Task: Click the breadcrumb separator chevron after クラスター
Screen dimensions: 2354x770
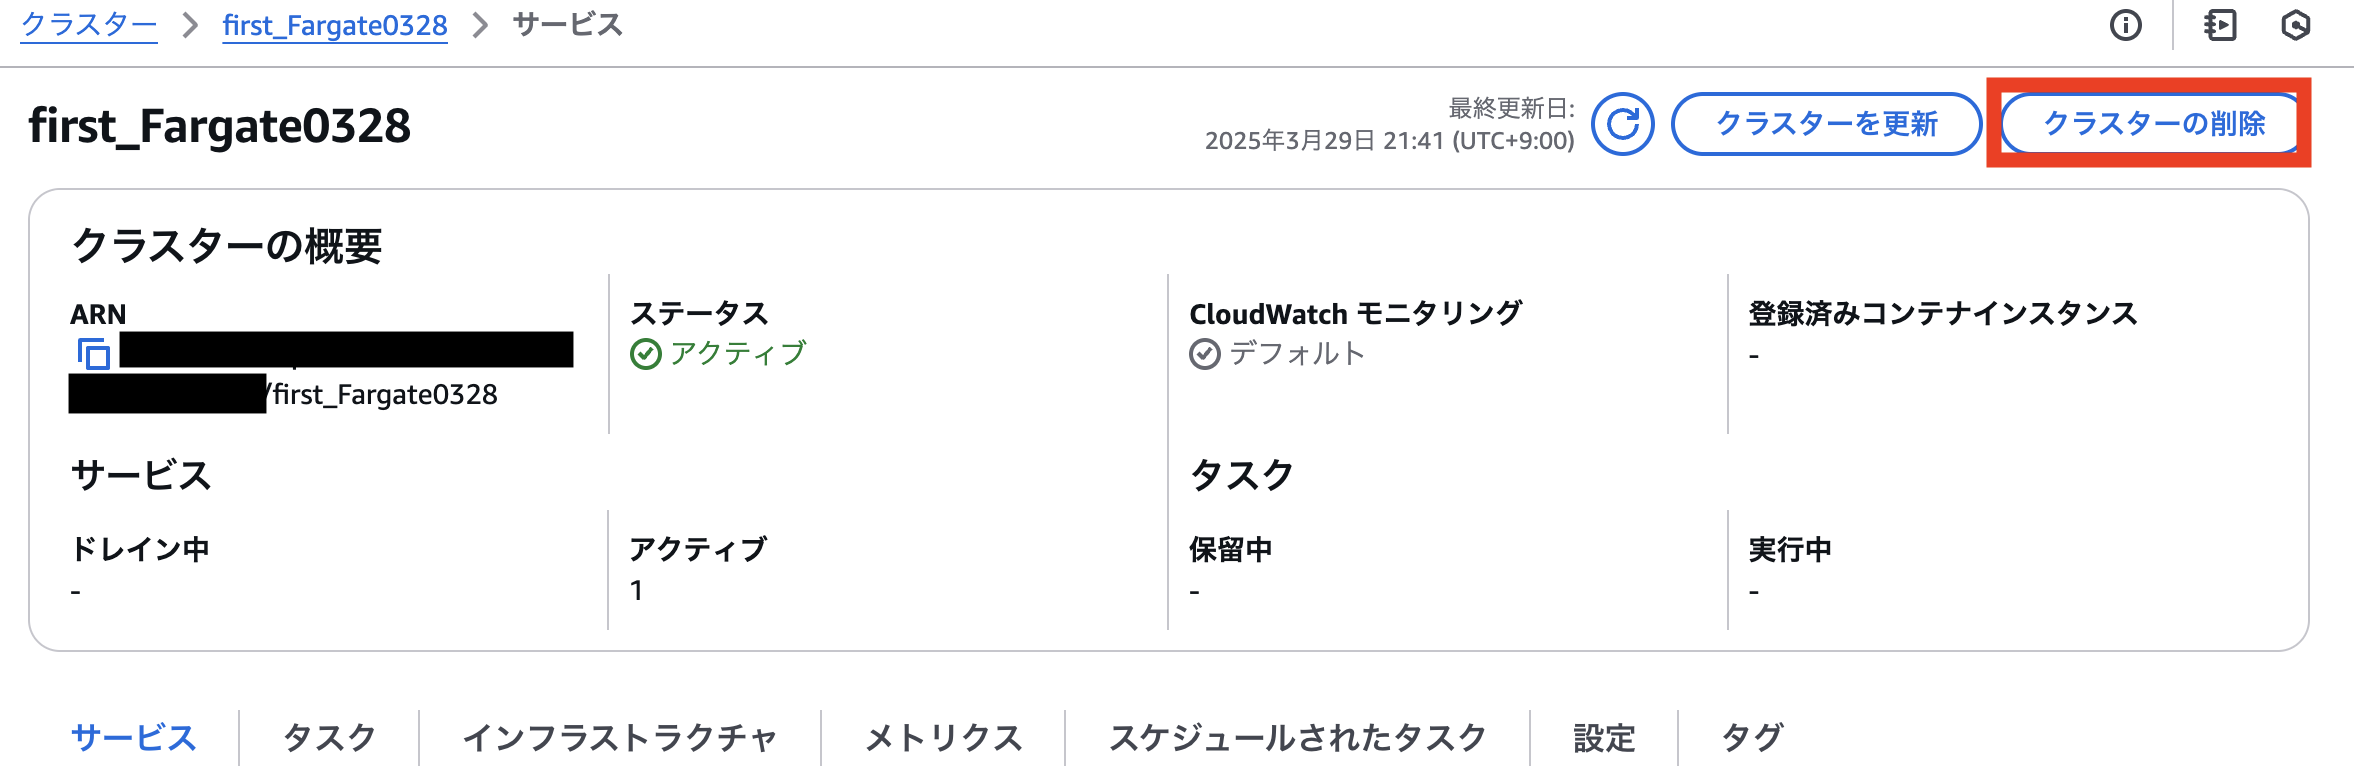Action: (x=188, y=25)
